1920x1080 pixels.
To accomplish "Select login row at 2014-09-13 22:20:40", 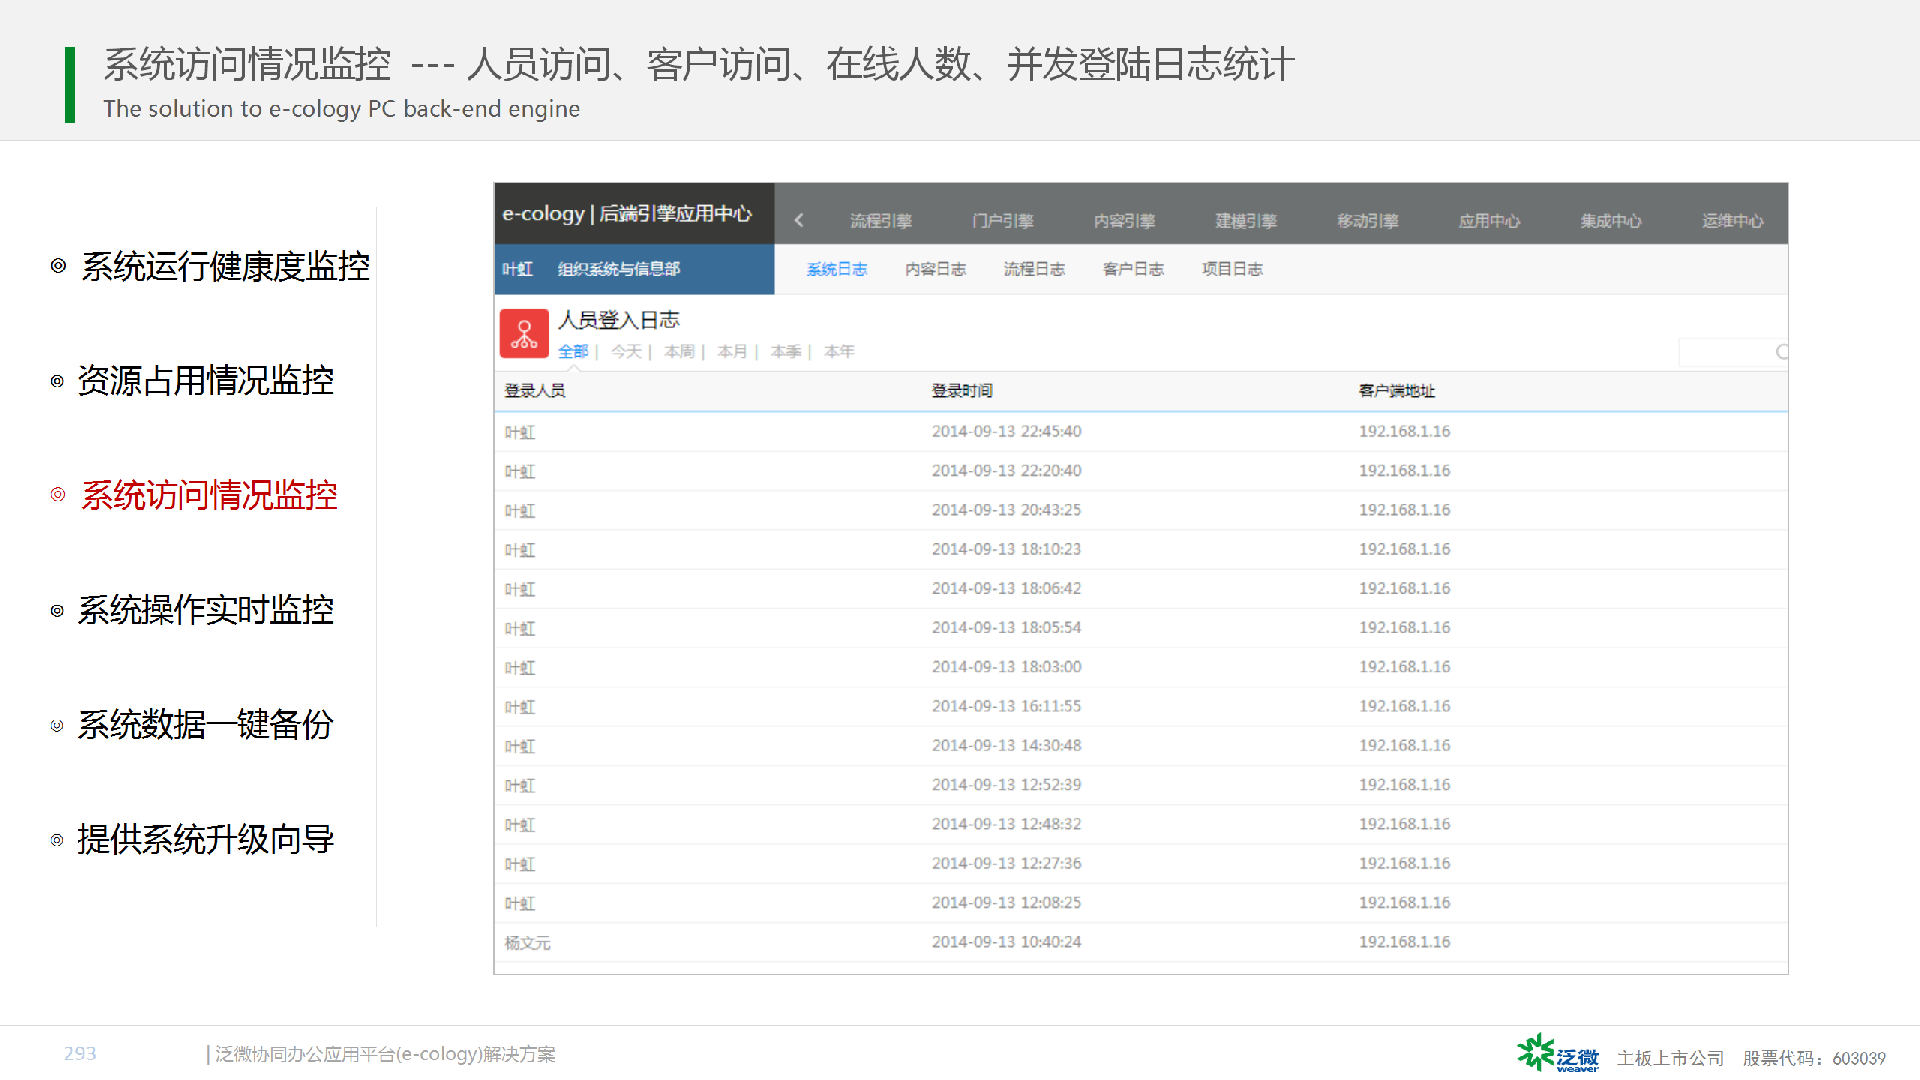I will 1141,471.
